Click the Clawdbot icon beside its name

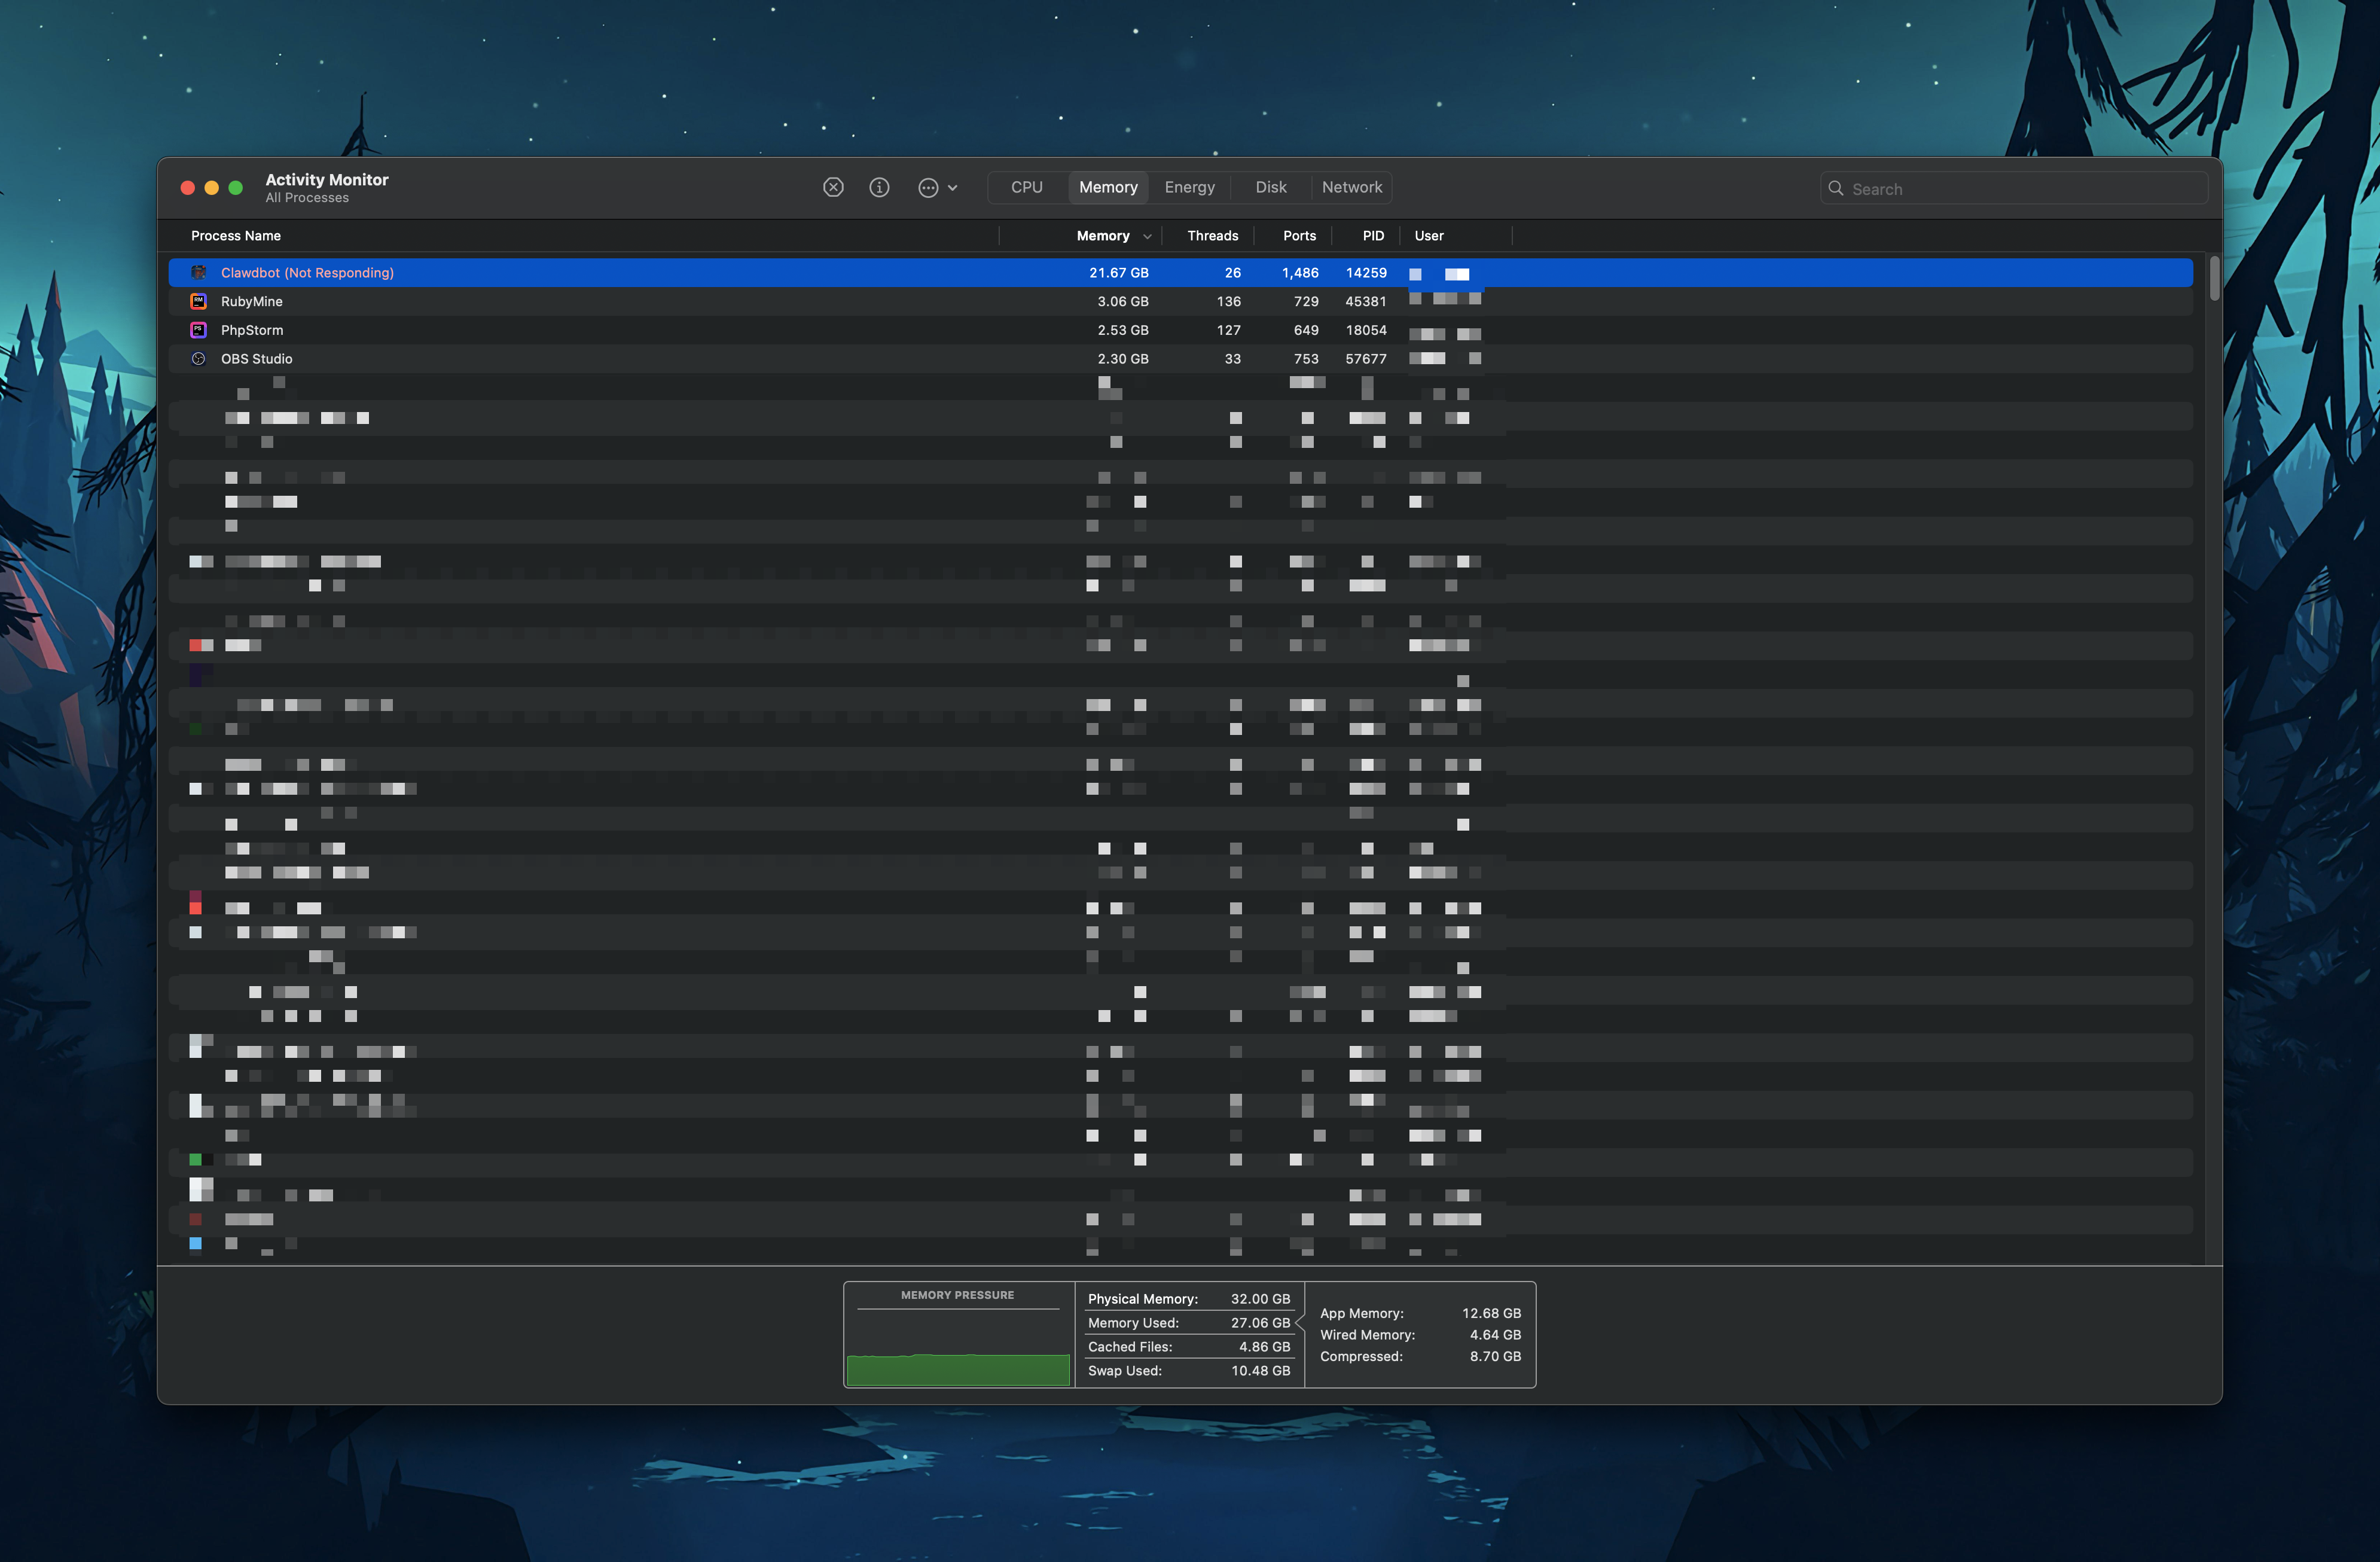click(198, 272)
